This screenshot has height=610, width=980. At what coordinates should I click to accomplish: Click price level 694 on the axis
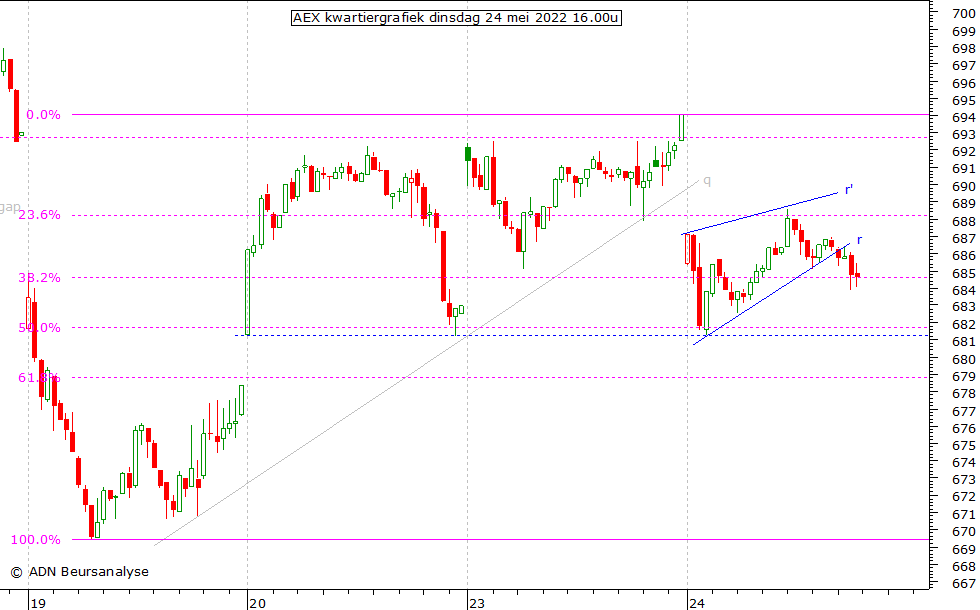point(963,118)
